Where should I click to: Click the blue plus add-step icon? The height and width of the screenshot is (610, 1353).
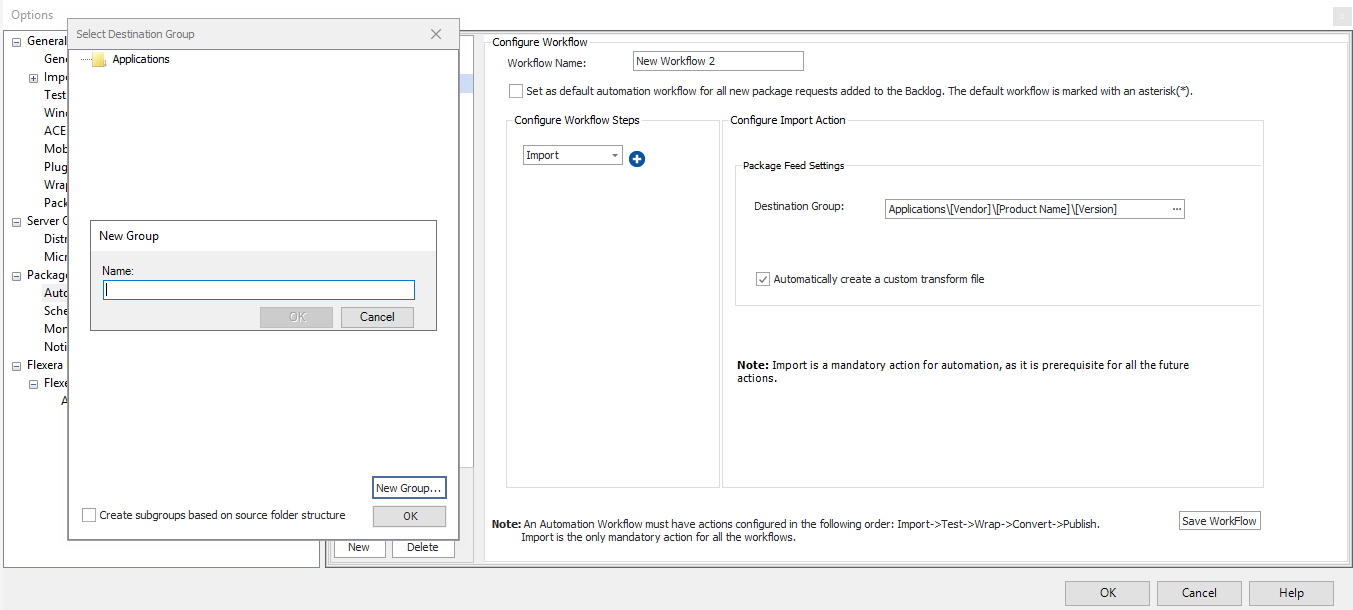point(637,158)
